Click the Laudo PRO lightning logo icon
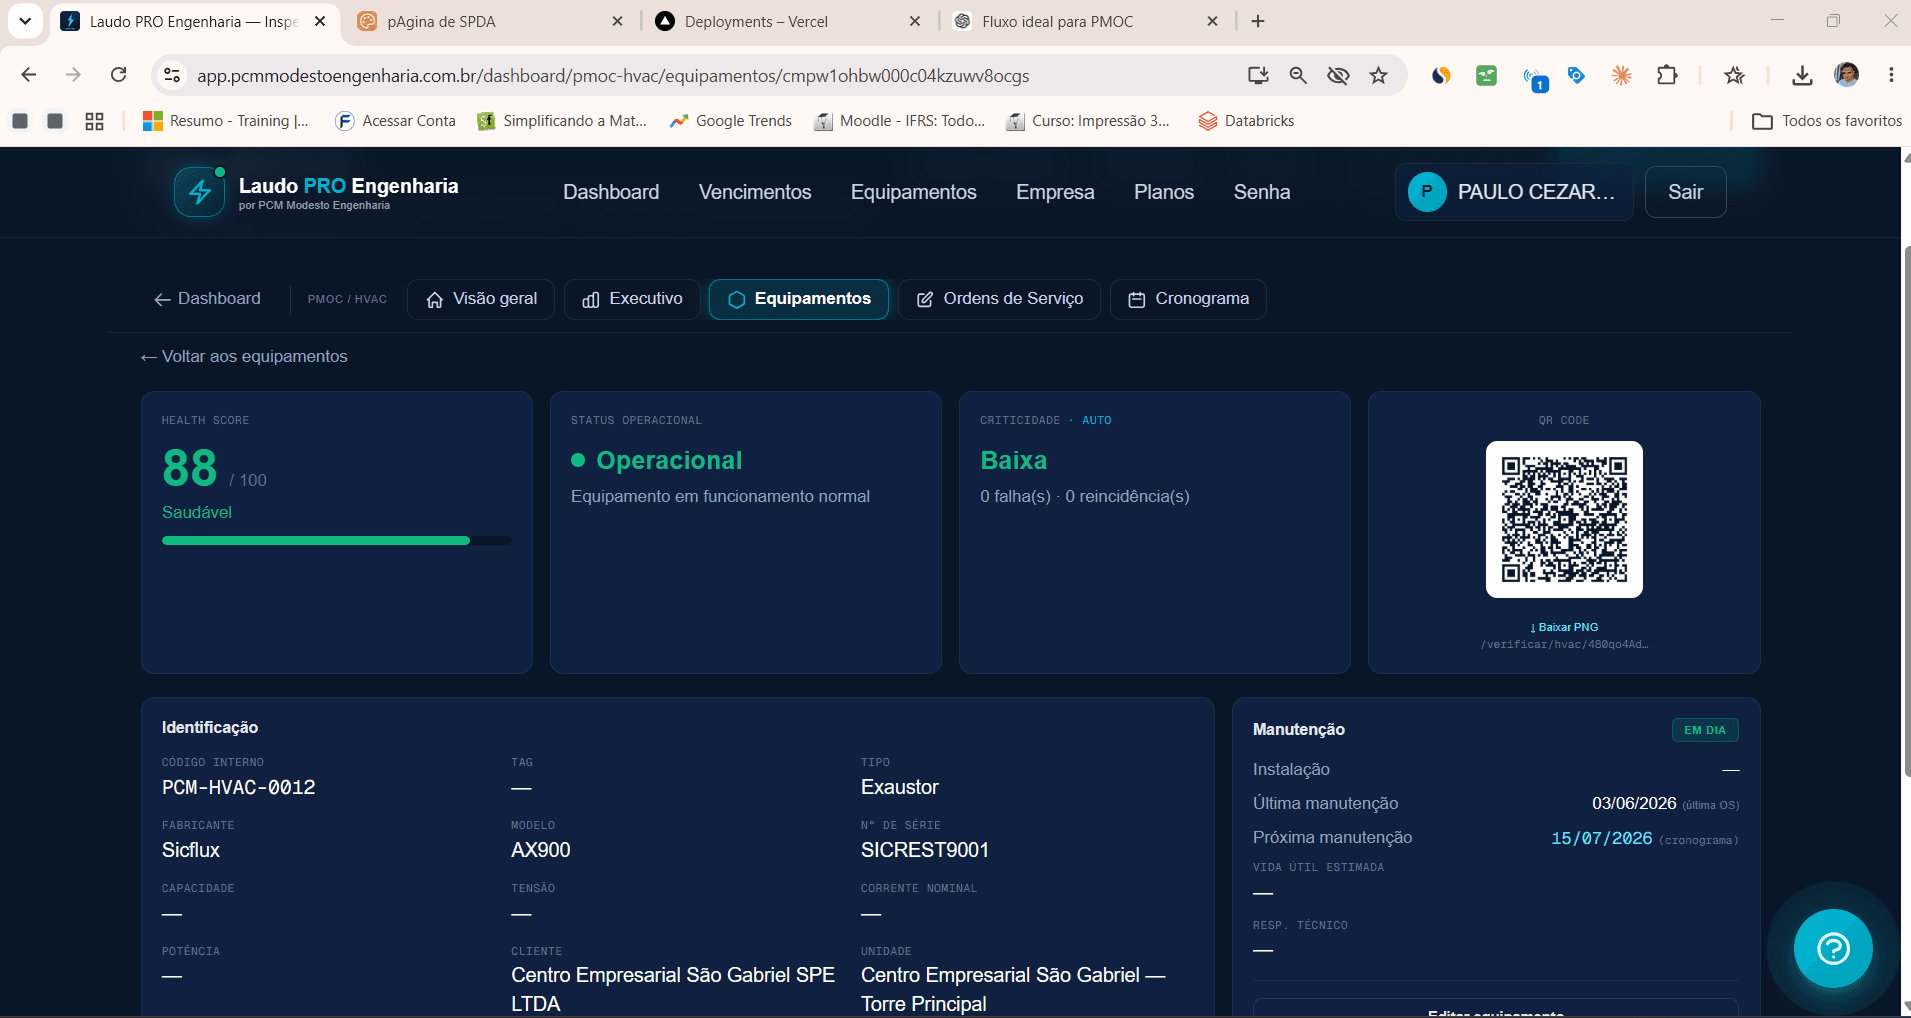 (x=200, y=192)
